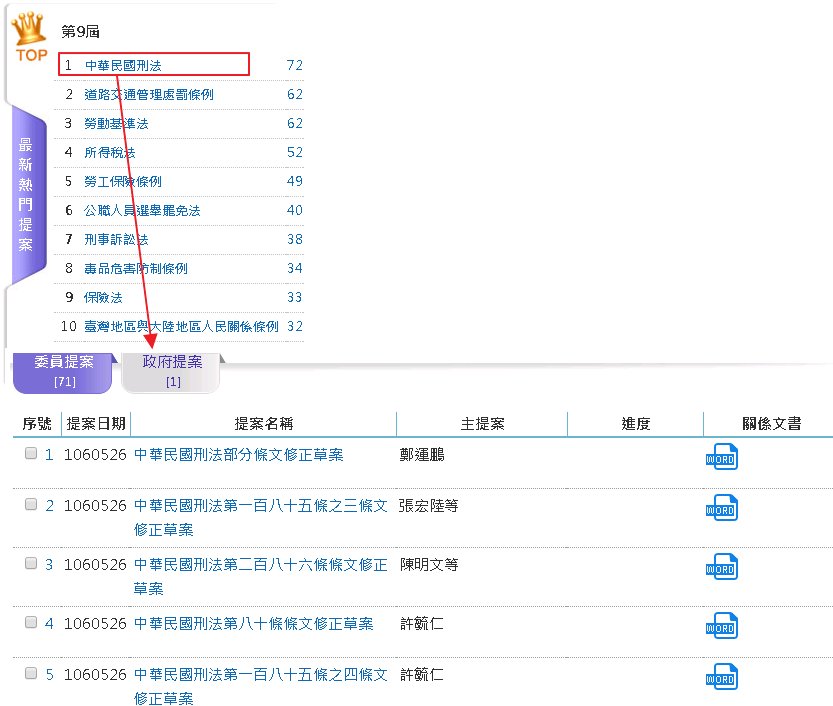This screenshot has width=833, height=706.
Task: Switch to 政府提案 tab
Action: tap(172, 370)
